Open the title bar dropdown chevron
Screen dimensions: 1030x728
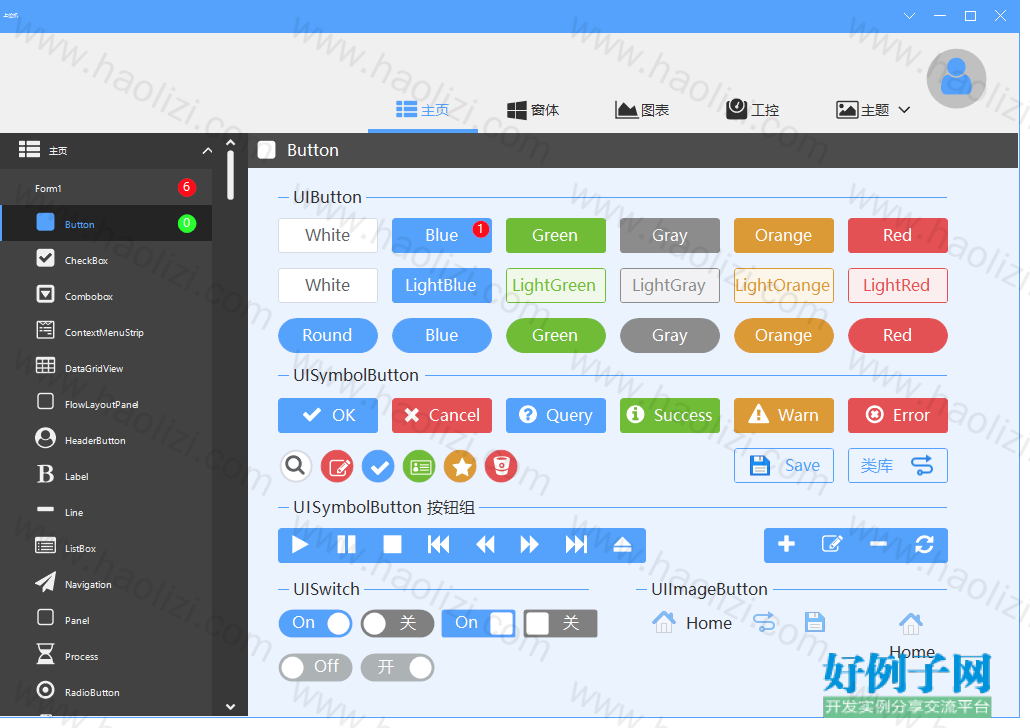tap(909, 16)
